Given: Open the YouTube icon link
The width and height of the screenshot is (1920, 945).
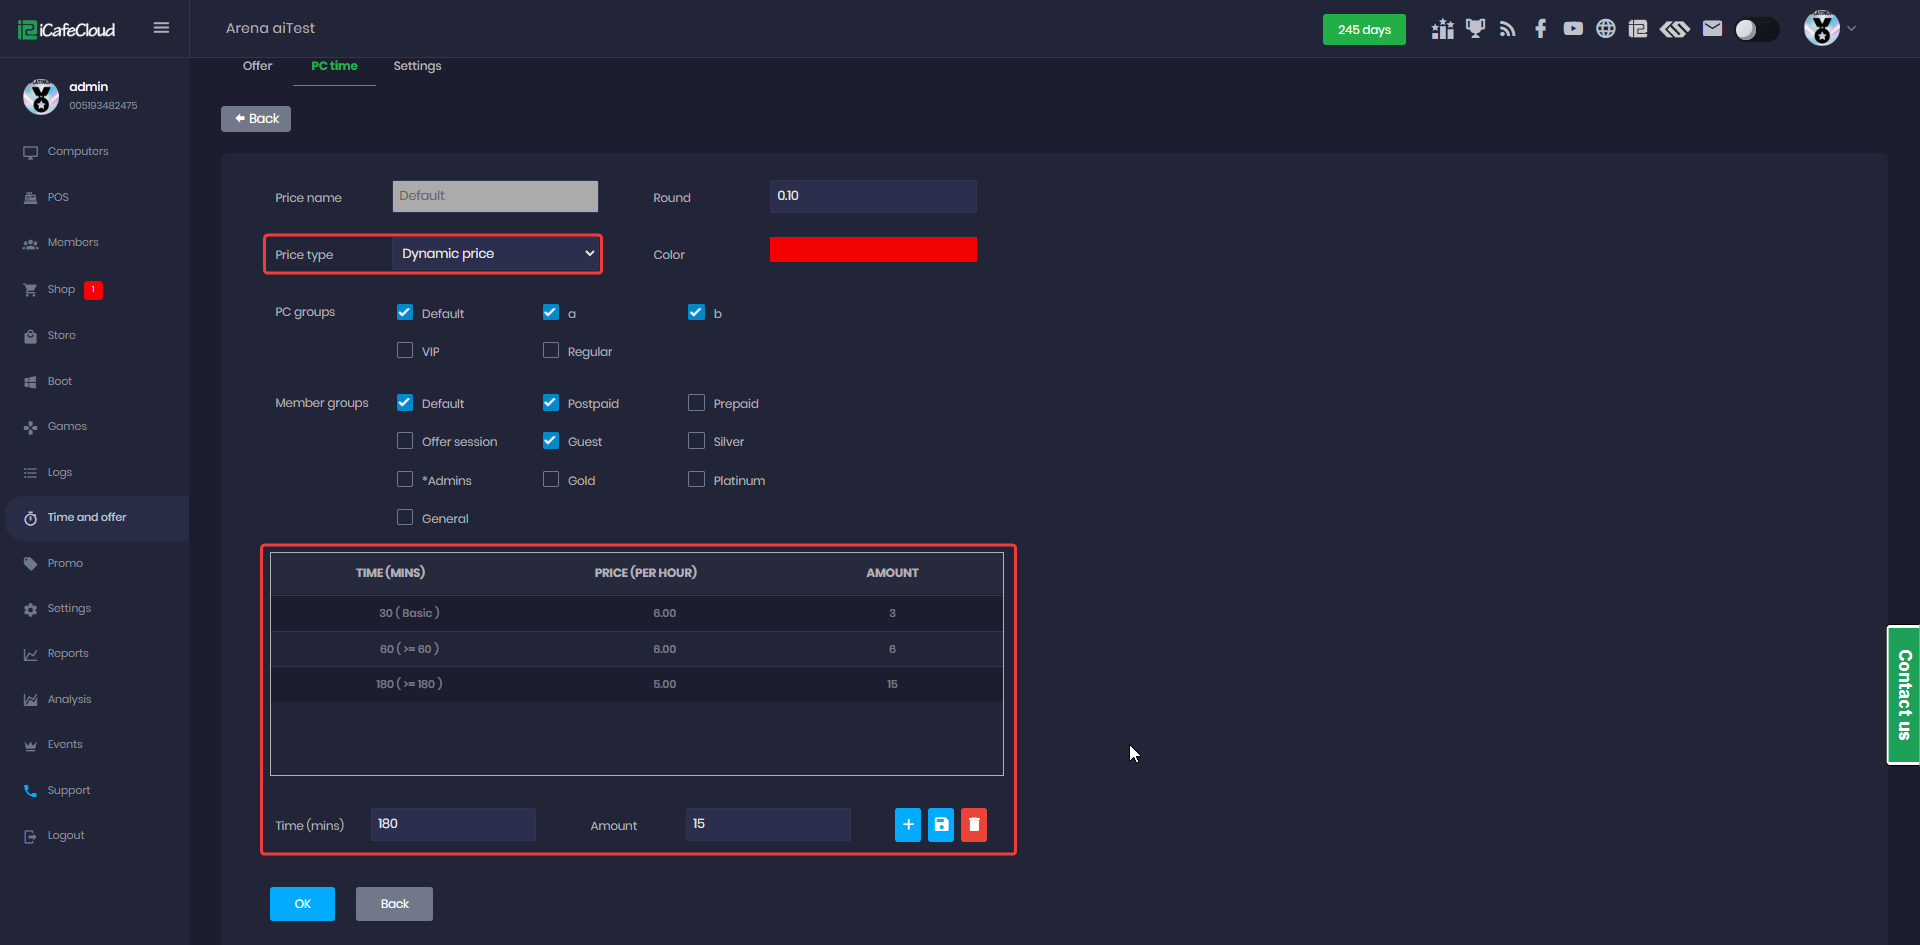Looking at the screenshot, I should (1573, 29).
